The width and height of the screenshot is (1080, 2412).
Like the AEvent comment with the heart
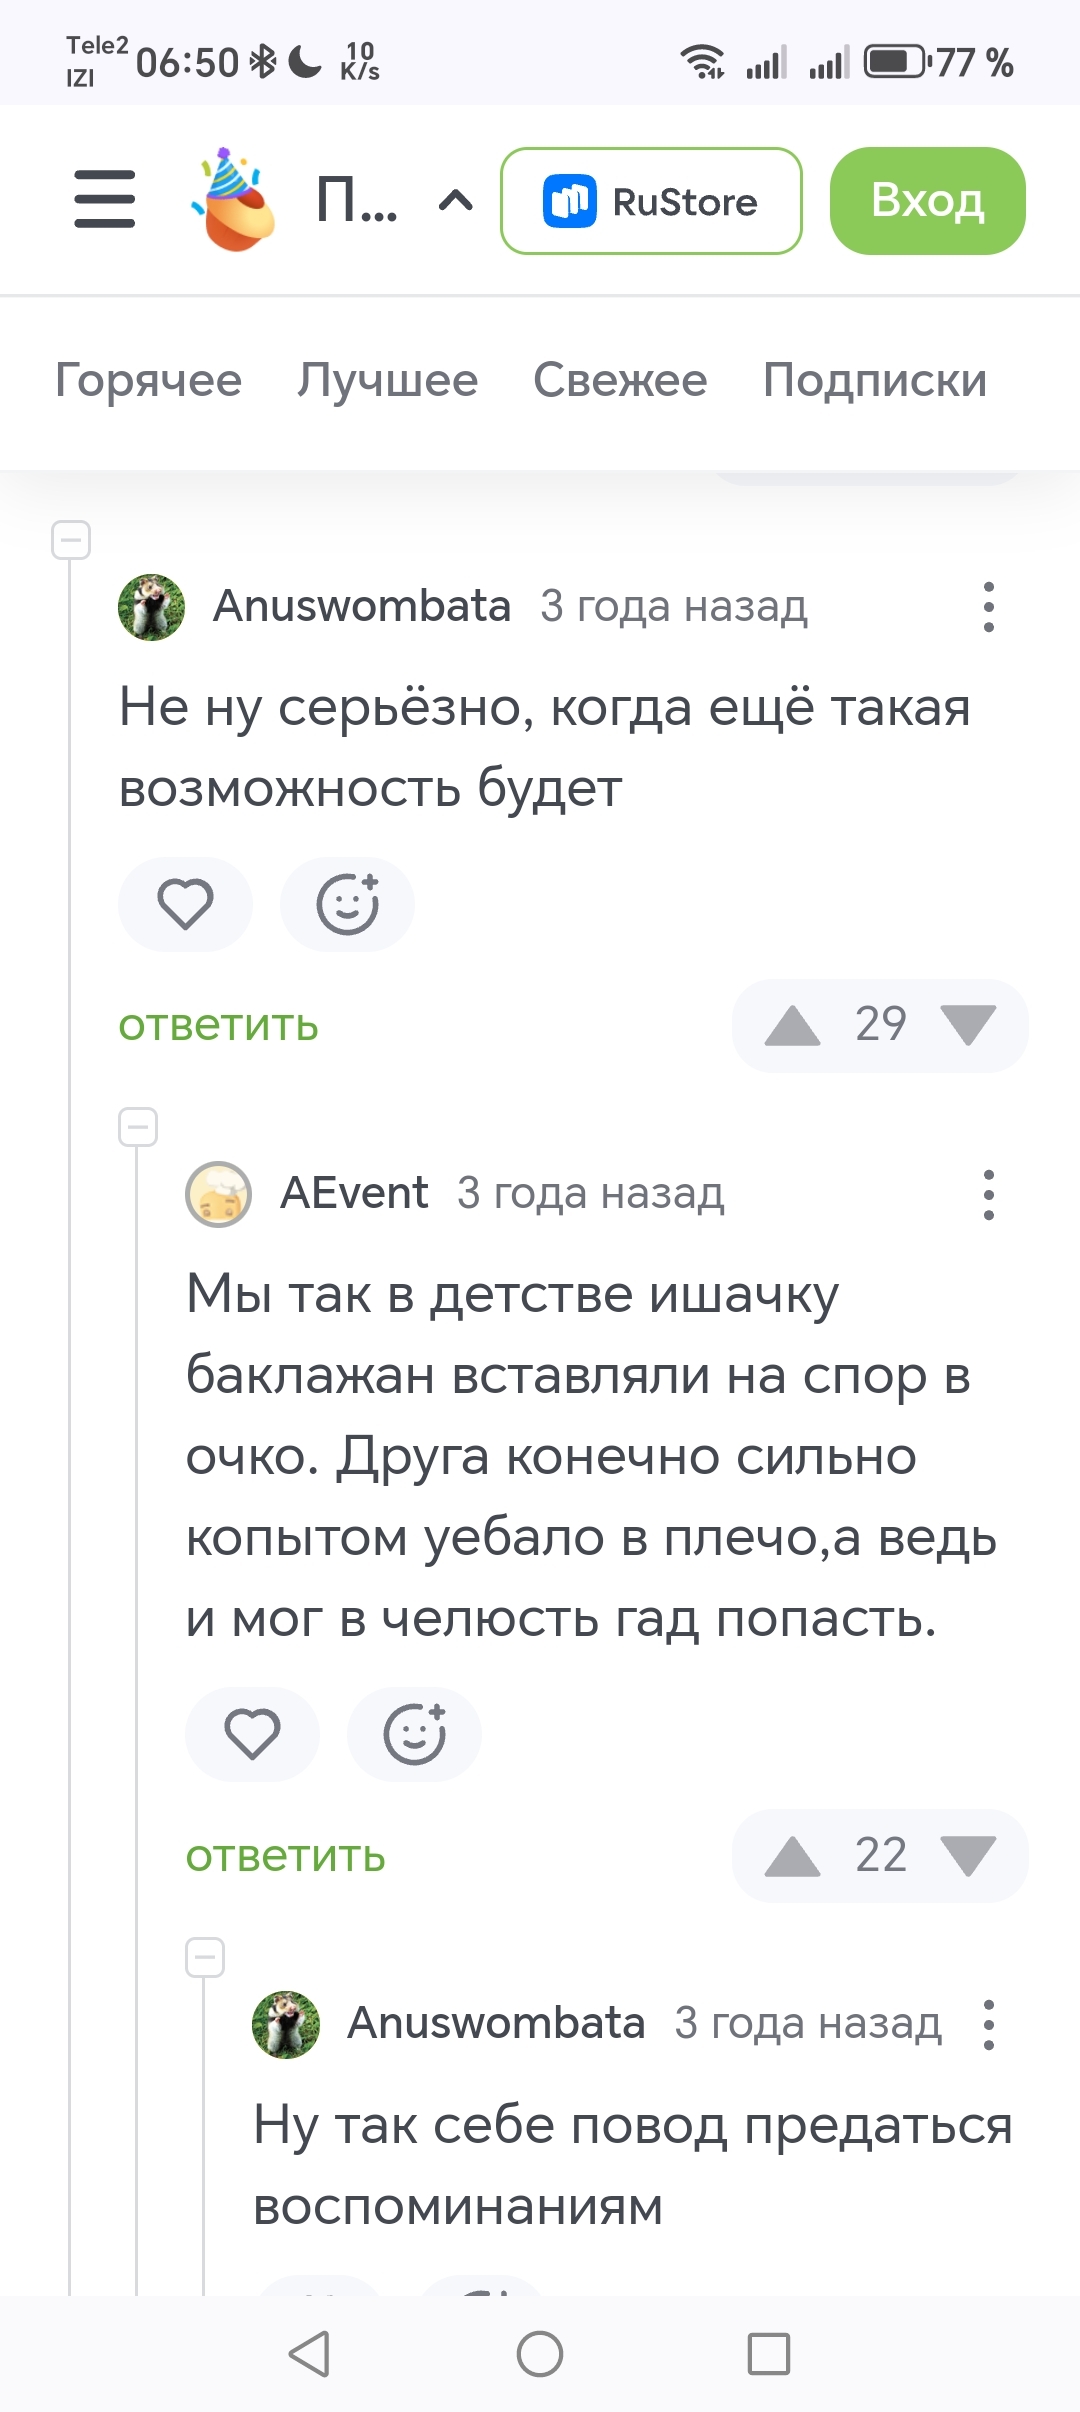coord(252,1734)
